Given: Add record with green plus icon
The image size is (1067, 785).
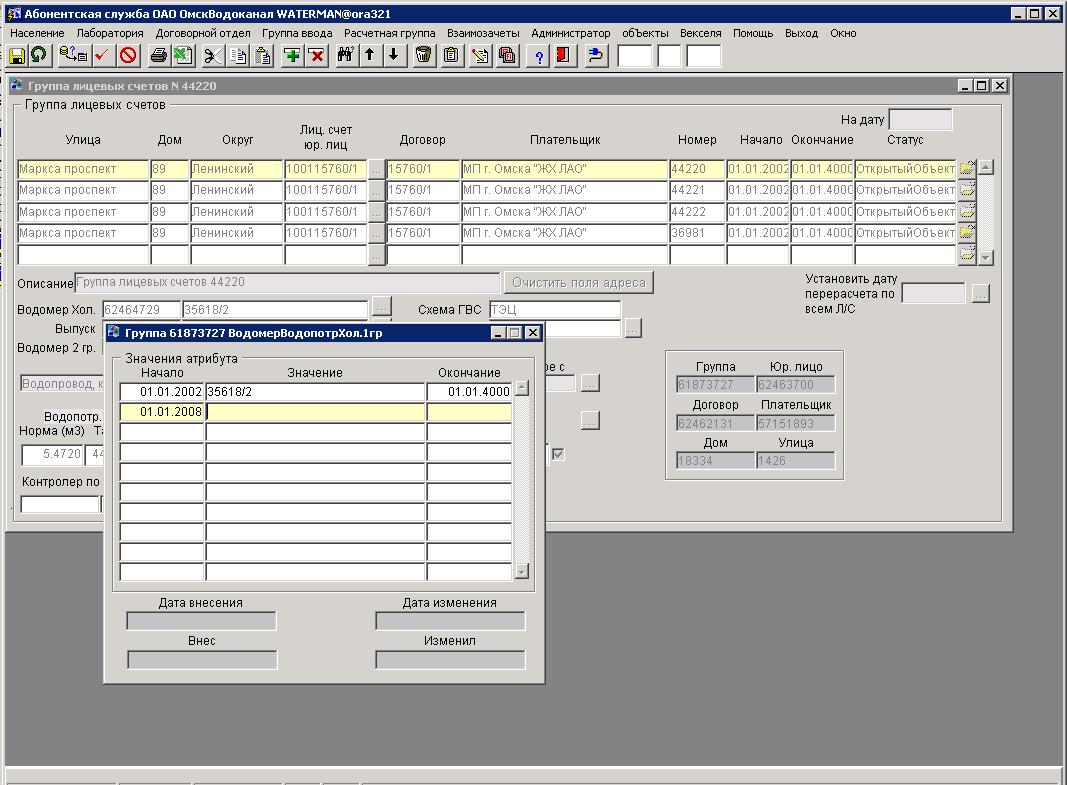Looking at the screenshot, I should (x=292, y=56).
